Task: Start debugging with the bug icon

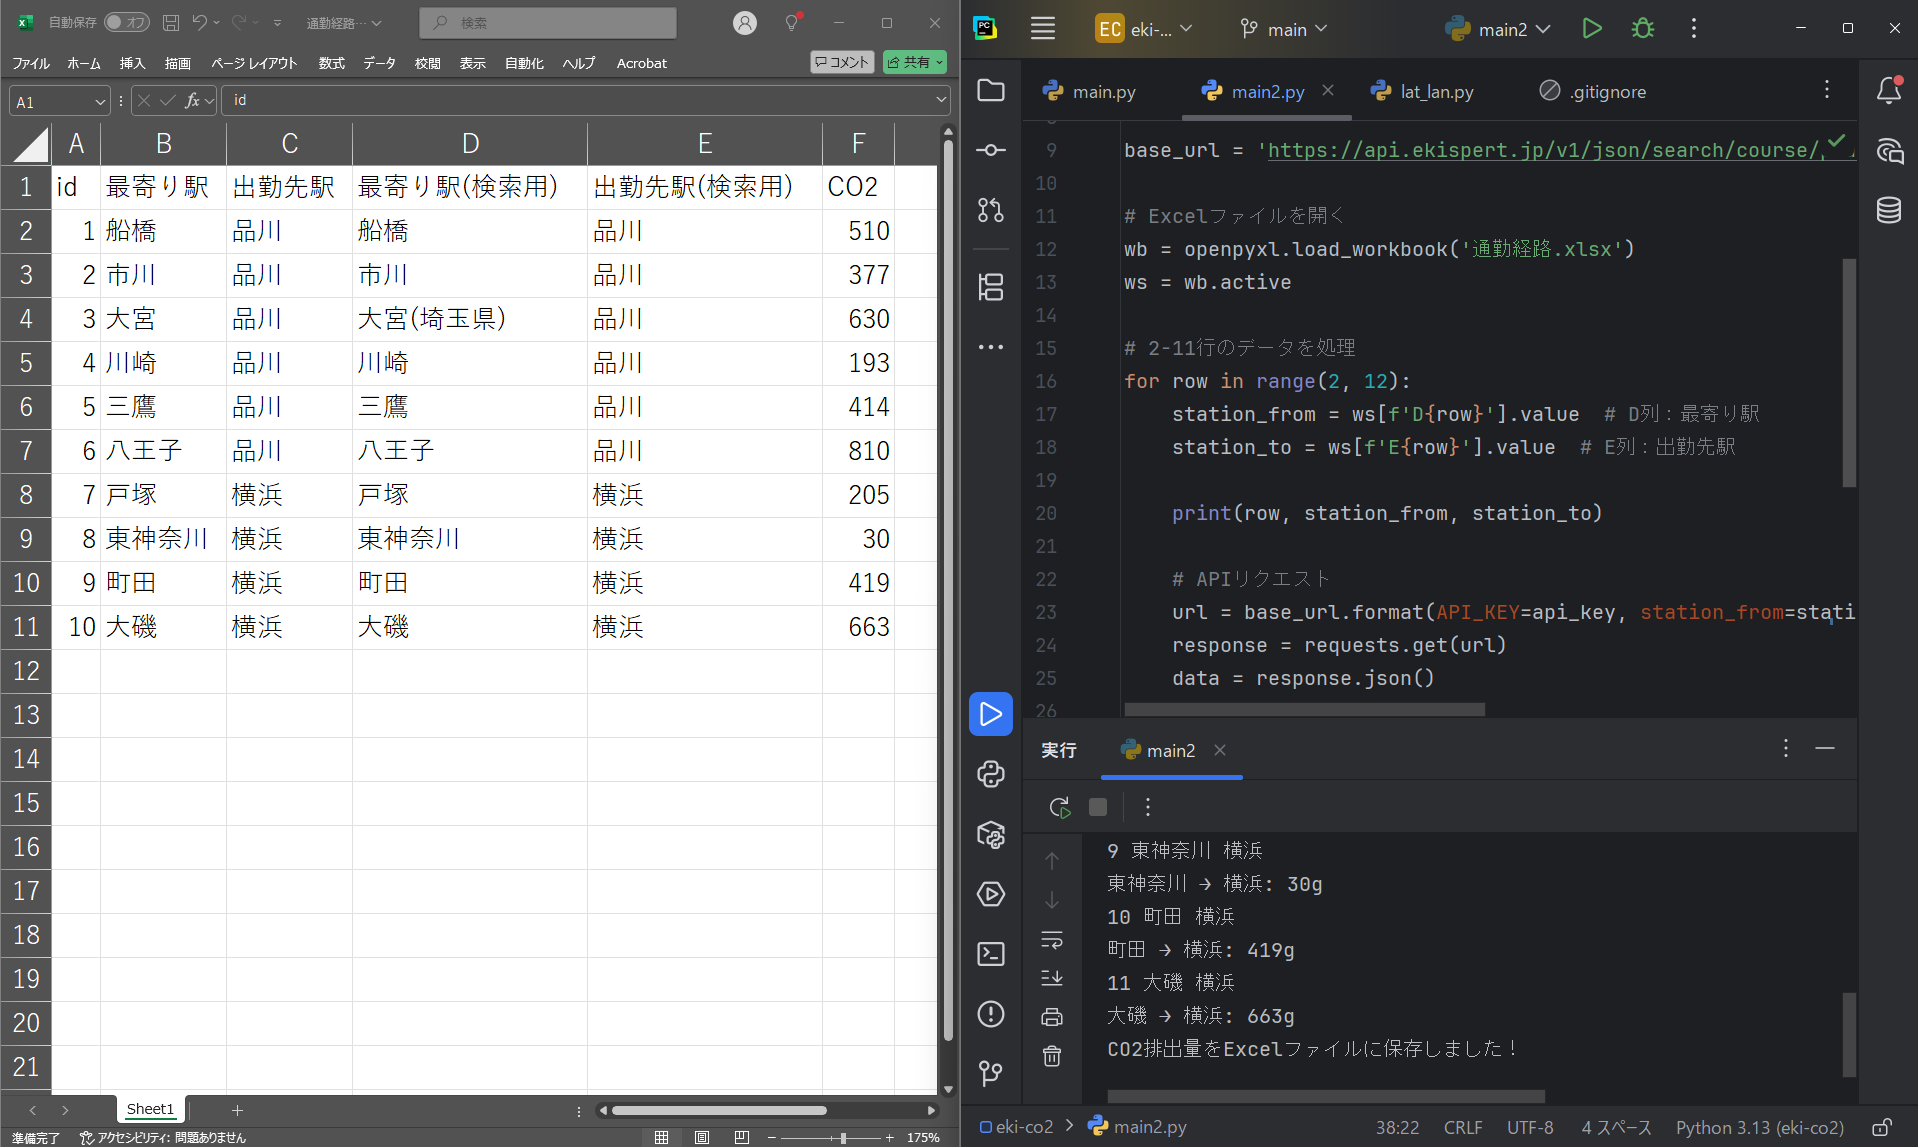Action: coord(1642,29)
